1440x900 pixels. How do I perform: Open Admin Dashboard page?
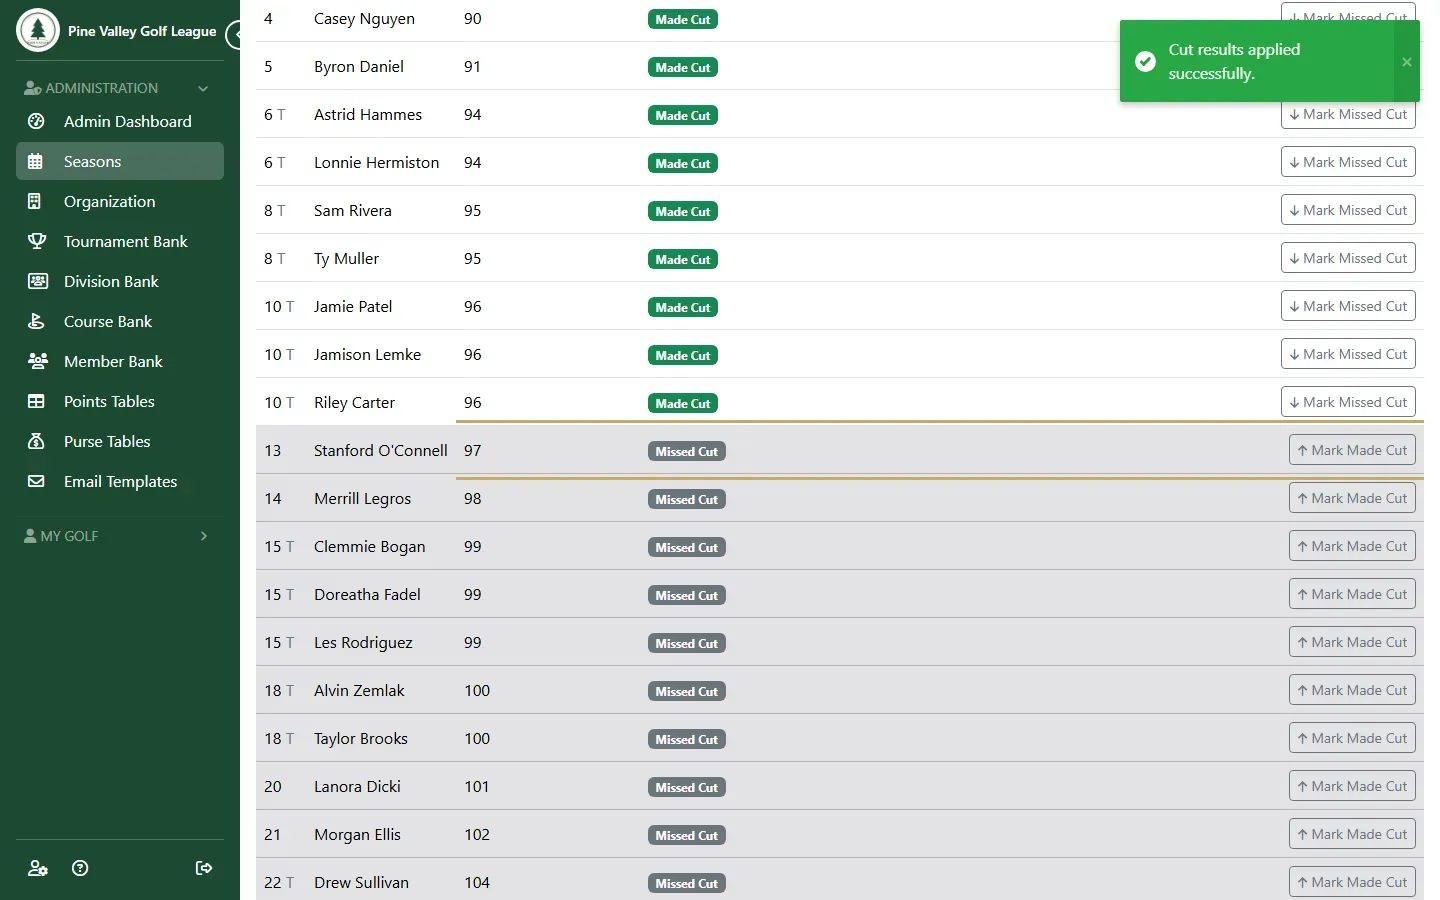(x=120, y=121)
